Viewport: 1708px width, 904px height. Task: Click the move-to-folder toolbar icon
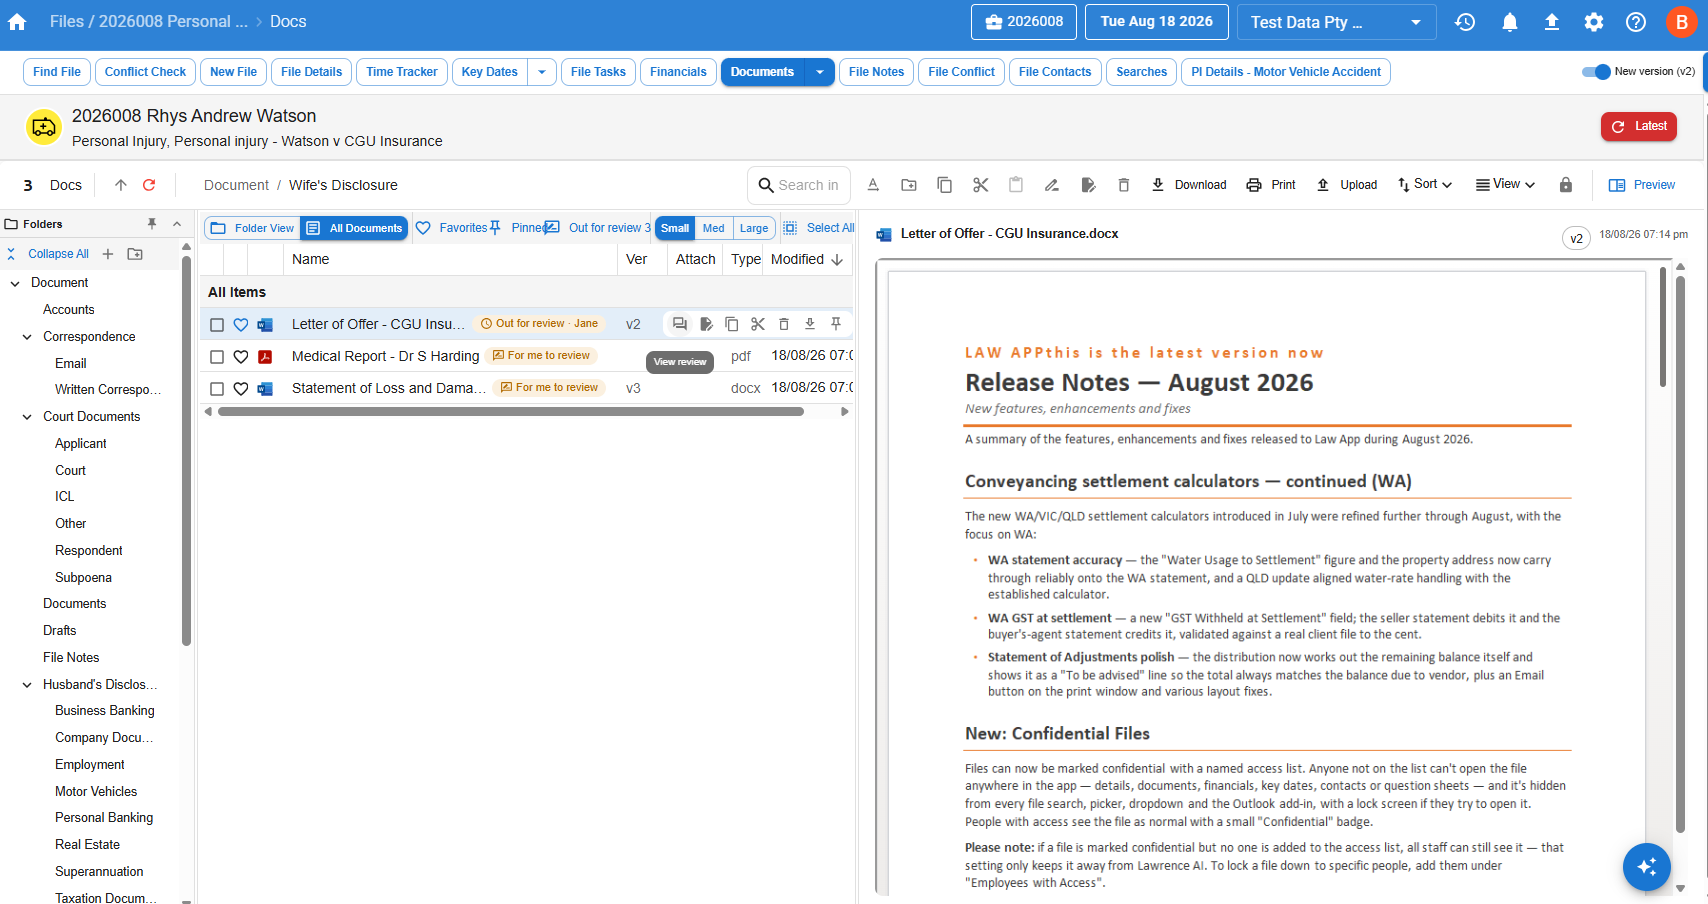(x=909, y=185)
